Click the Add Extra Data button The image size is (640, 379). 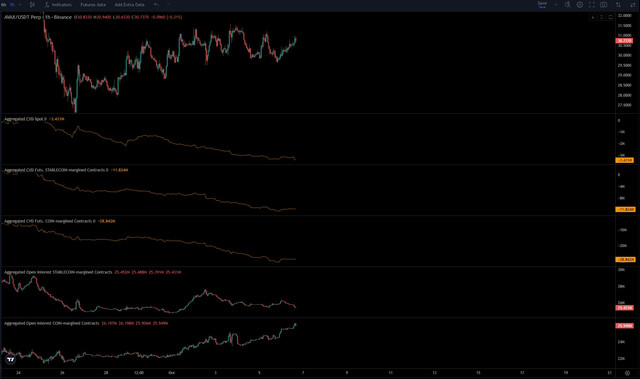pyautogui.click(x=129, y=4)
